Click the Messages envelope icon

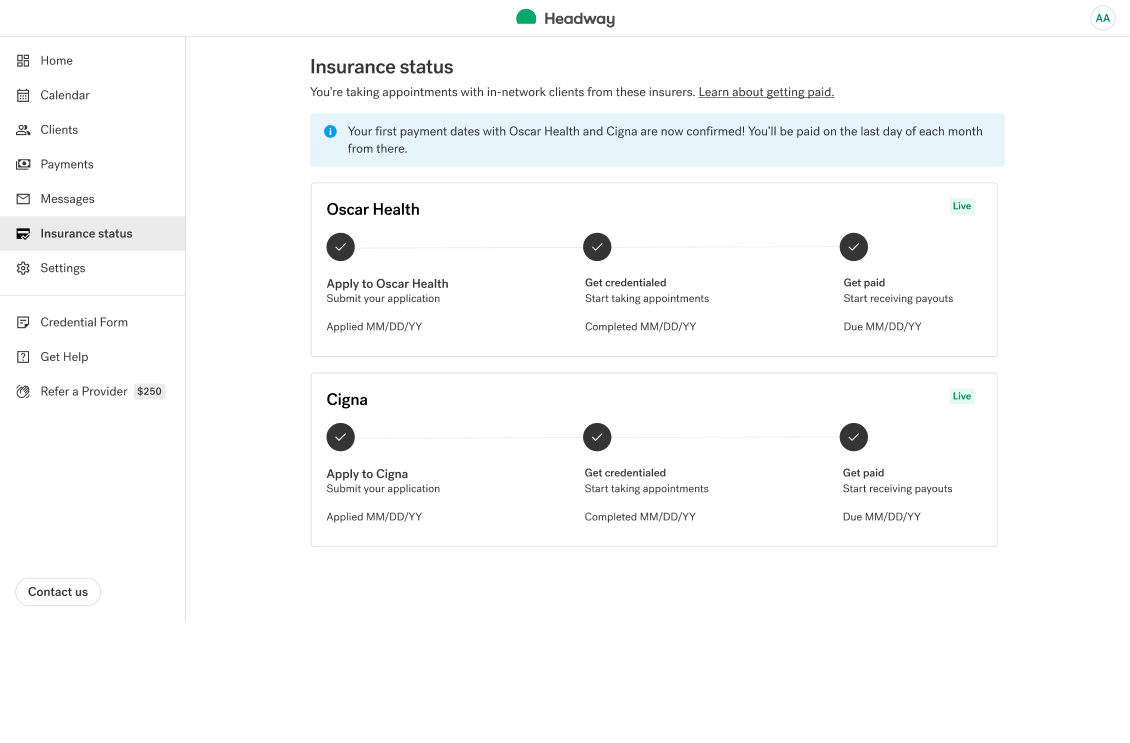[23, 199]
